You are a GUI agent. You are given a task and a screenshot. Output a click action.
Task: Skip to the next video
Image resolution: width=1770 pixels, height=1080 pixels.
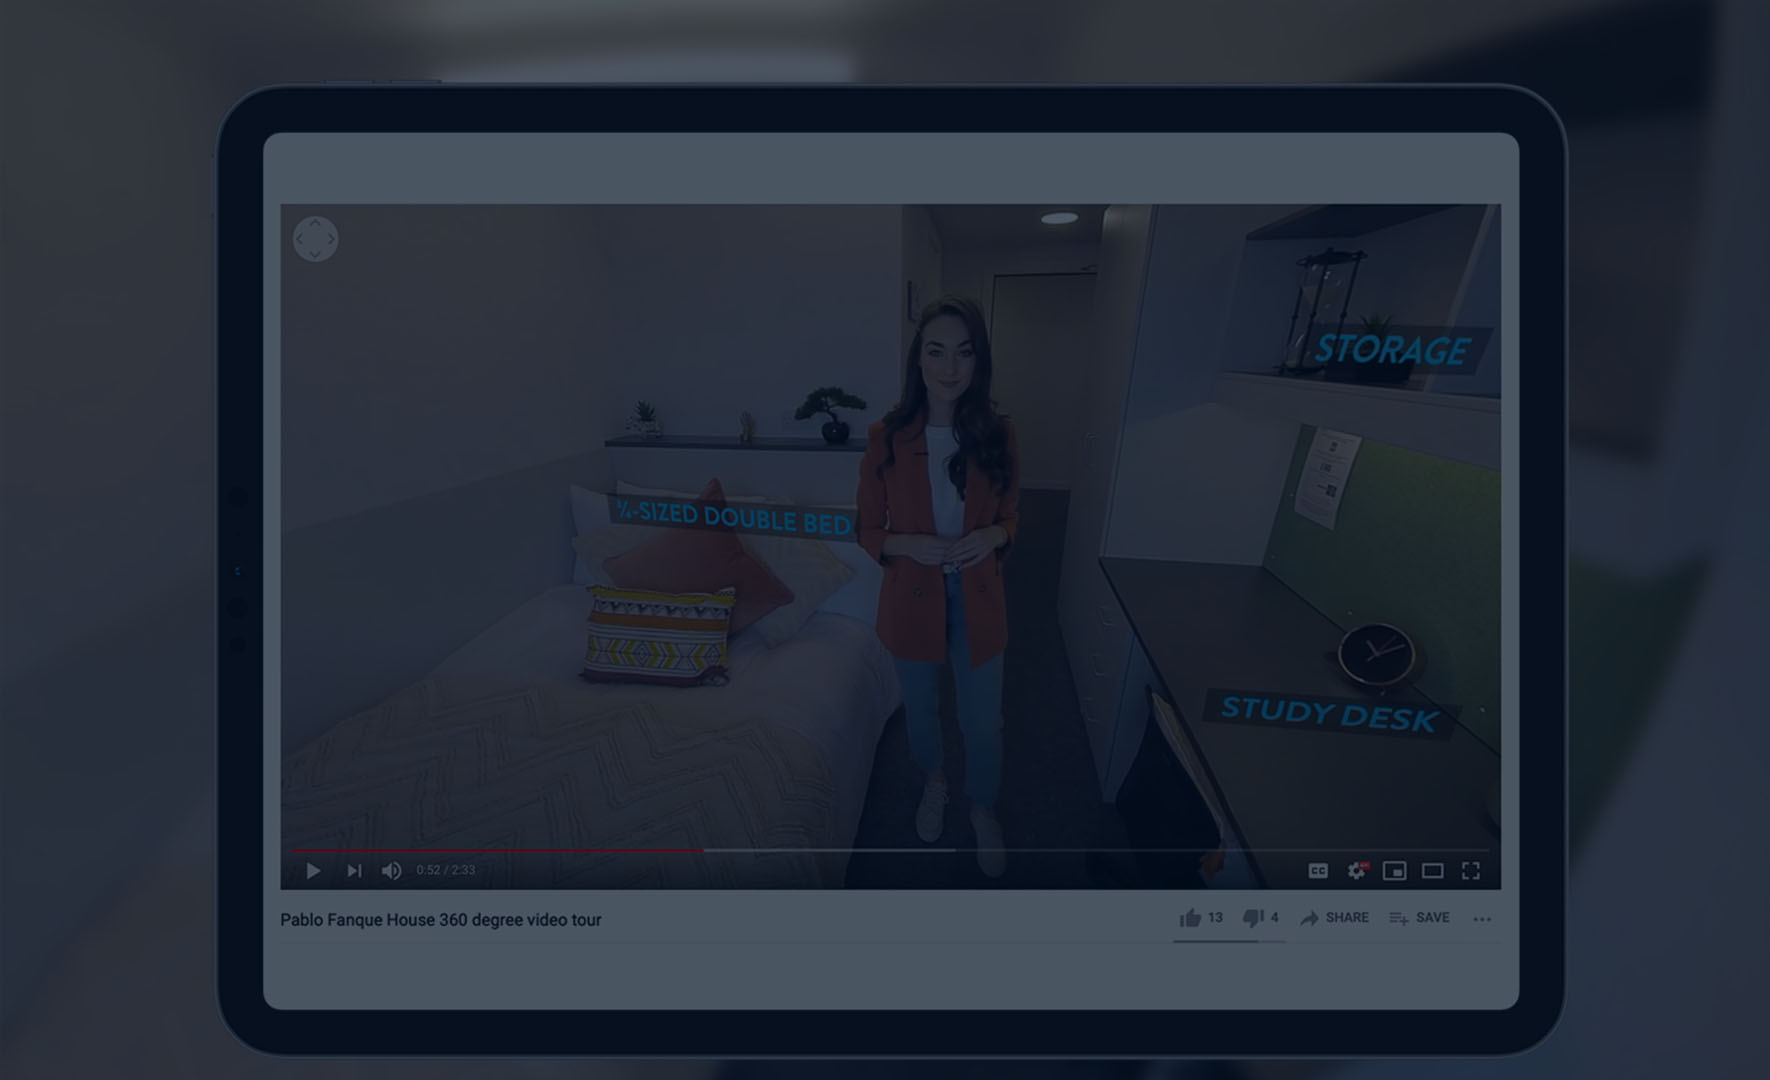pyautogui.click(x=354, y=871)
